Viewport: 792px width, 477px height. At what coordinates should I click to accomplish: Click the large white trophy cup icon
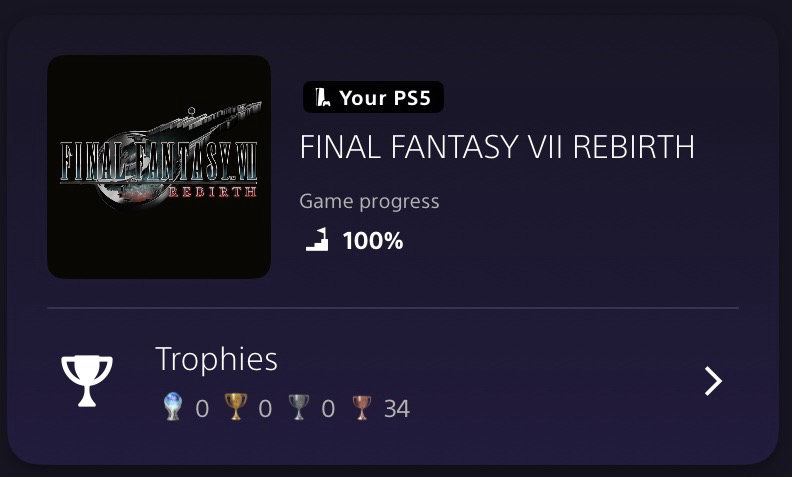point(87,381)
